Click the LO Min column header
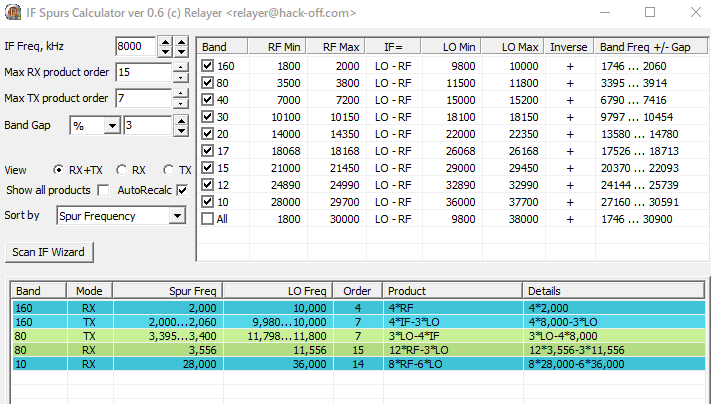The height and width of the screenshot is (404, 711). [x=459, y=46]
